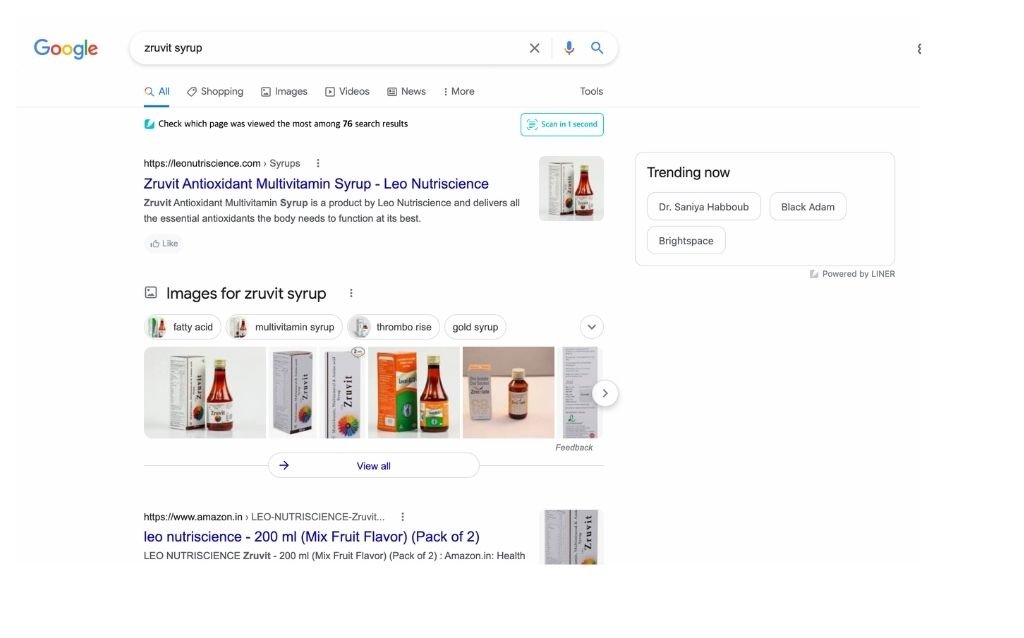Switch to the Videos tab

click(x=347, y=91)
